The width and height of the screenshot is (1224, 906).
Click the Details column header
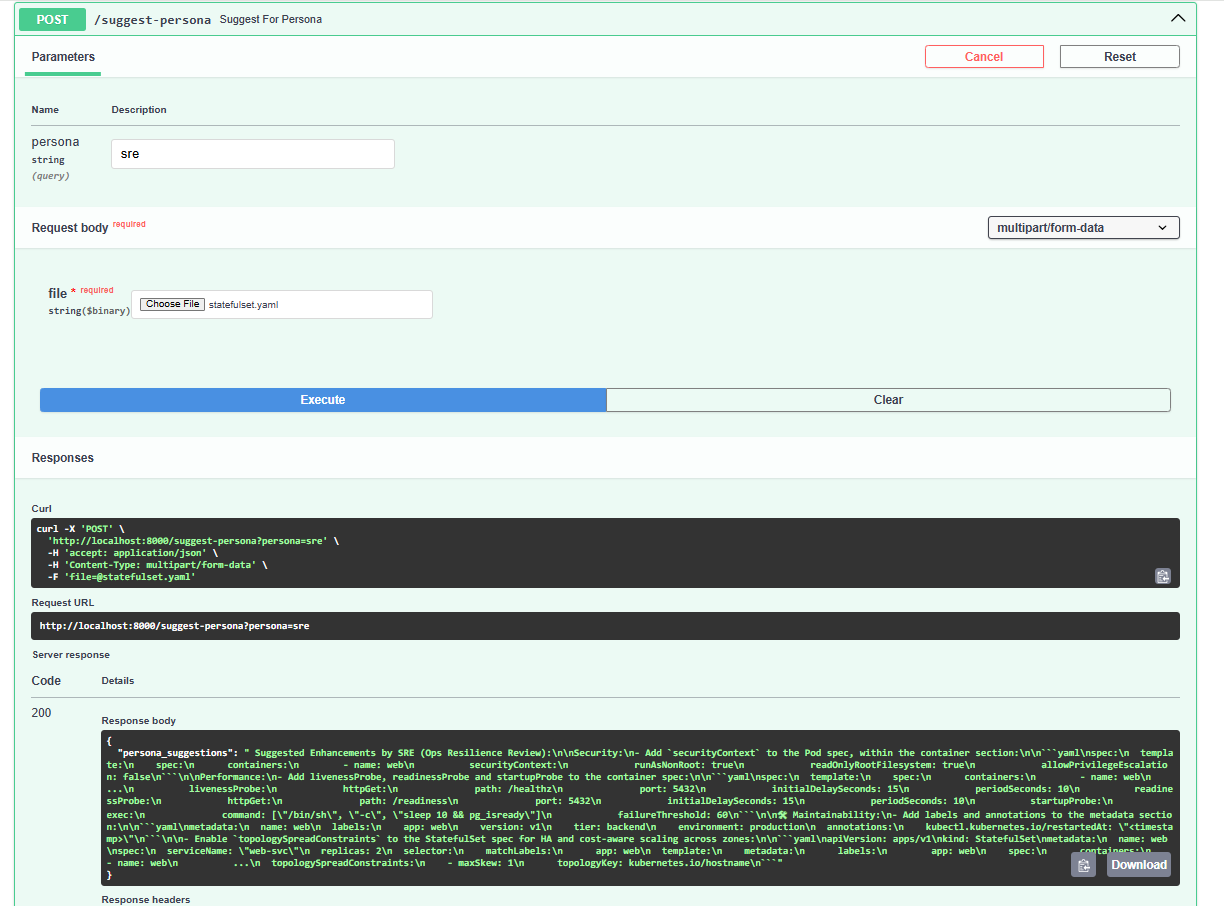point(118,681)
